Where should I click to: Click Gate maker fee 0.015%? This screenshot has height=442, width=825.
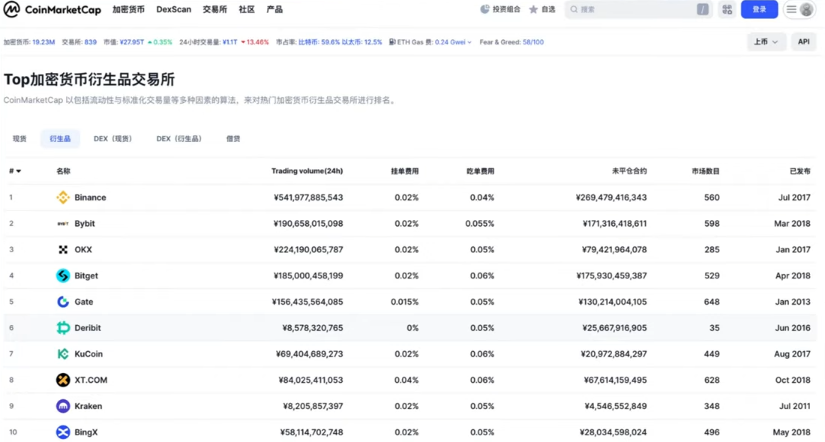[405, 302]
